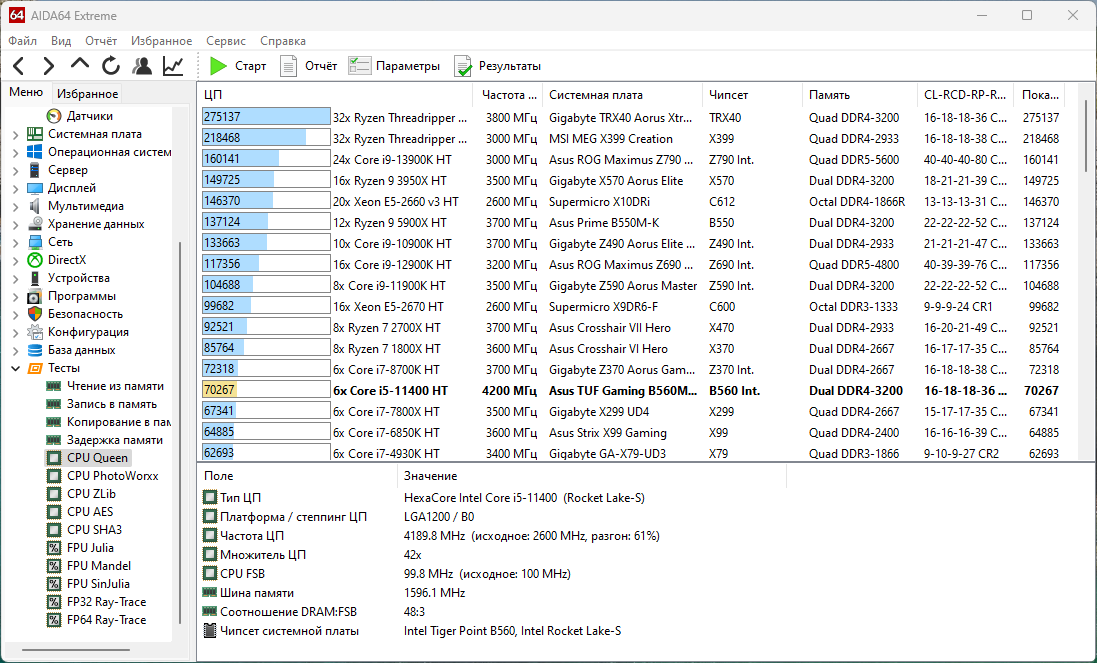Expand the Сеть tree node

click(x=15, y=242)
